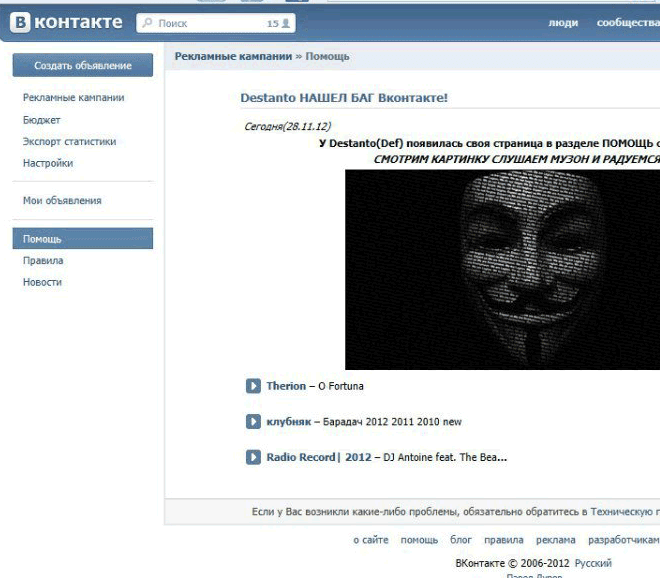This screenshot has width=660, height=578.
Task: Click the Сегодня(28.11.12) date text
Action: 288,126
